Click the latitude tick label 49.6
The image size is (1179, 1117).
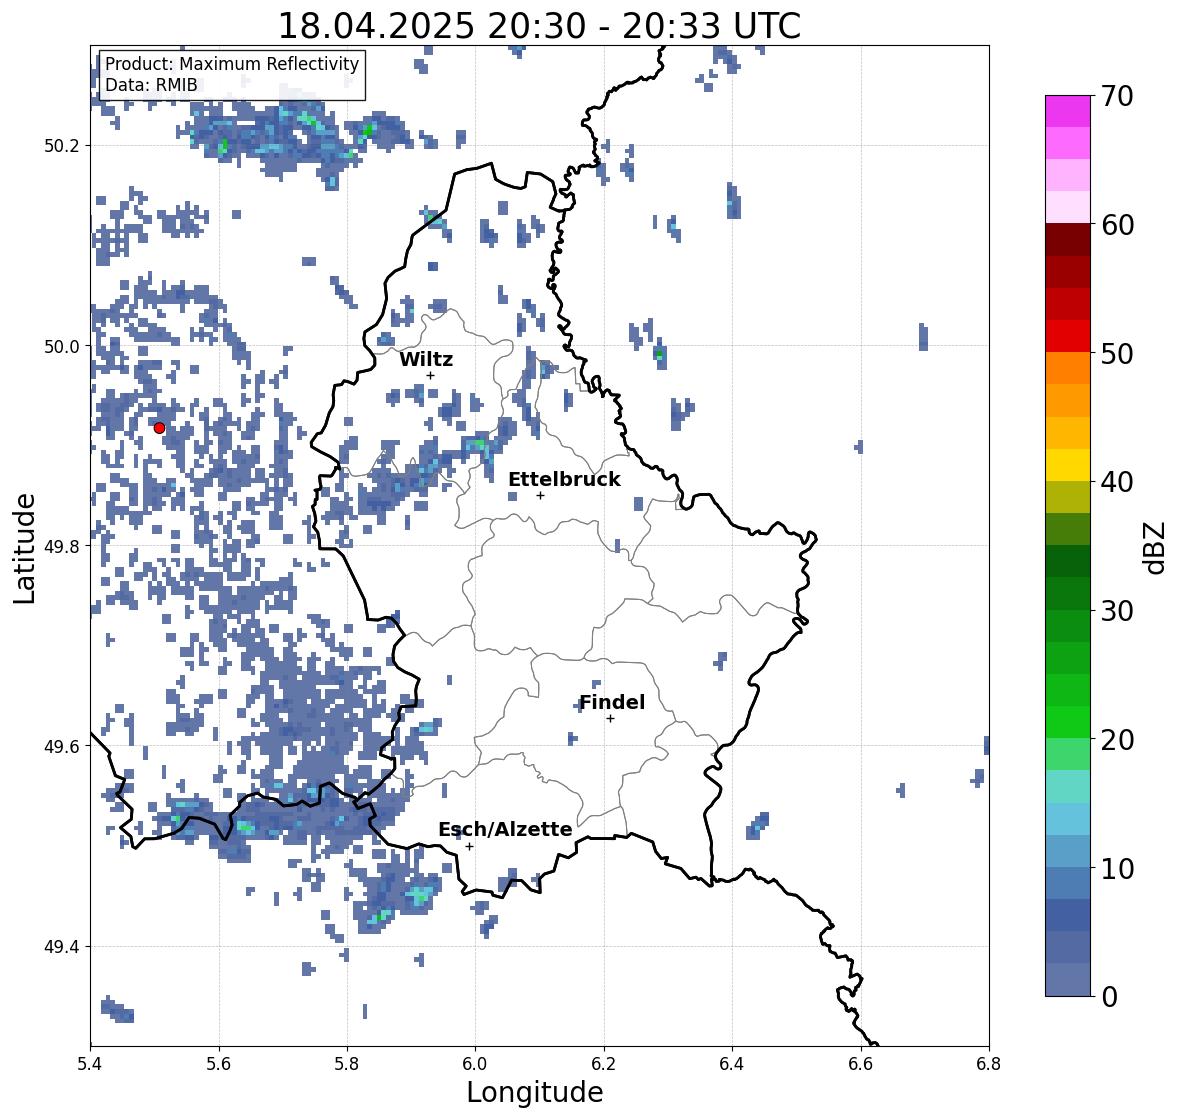62,746
